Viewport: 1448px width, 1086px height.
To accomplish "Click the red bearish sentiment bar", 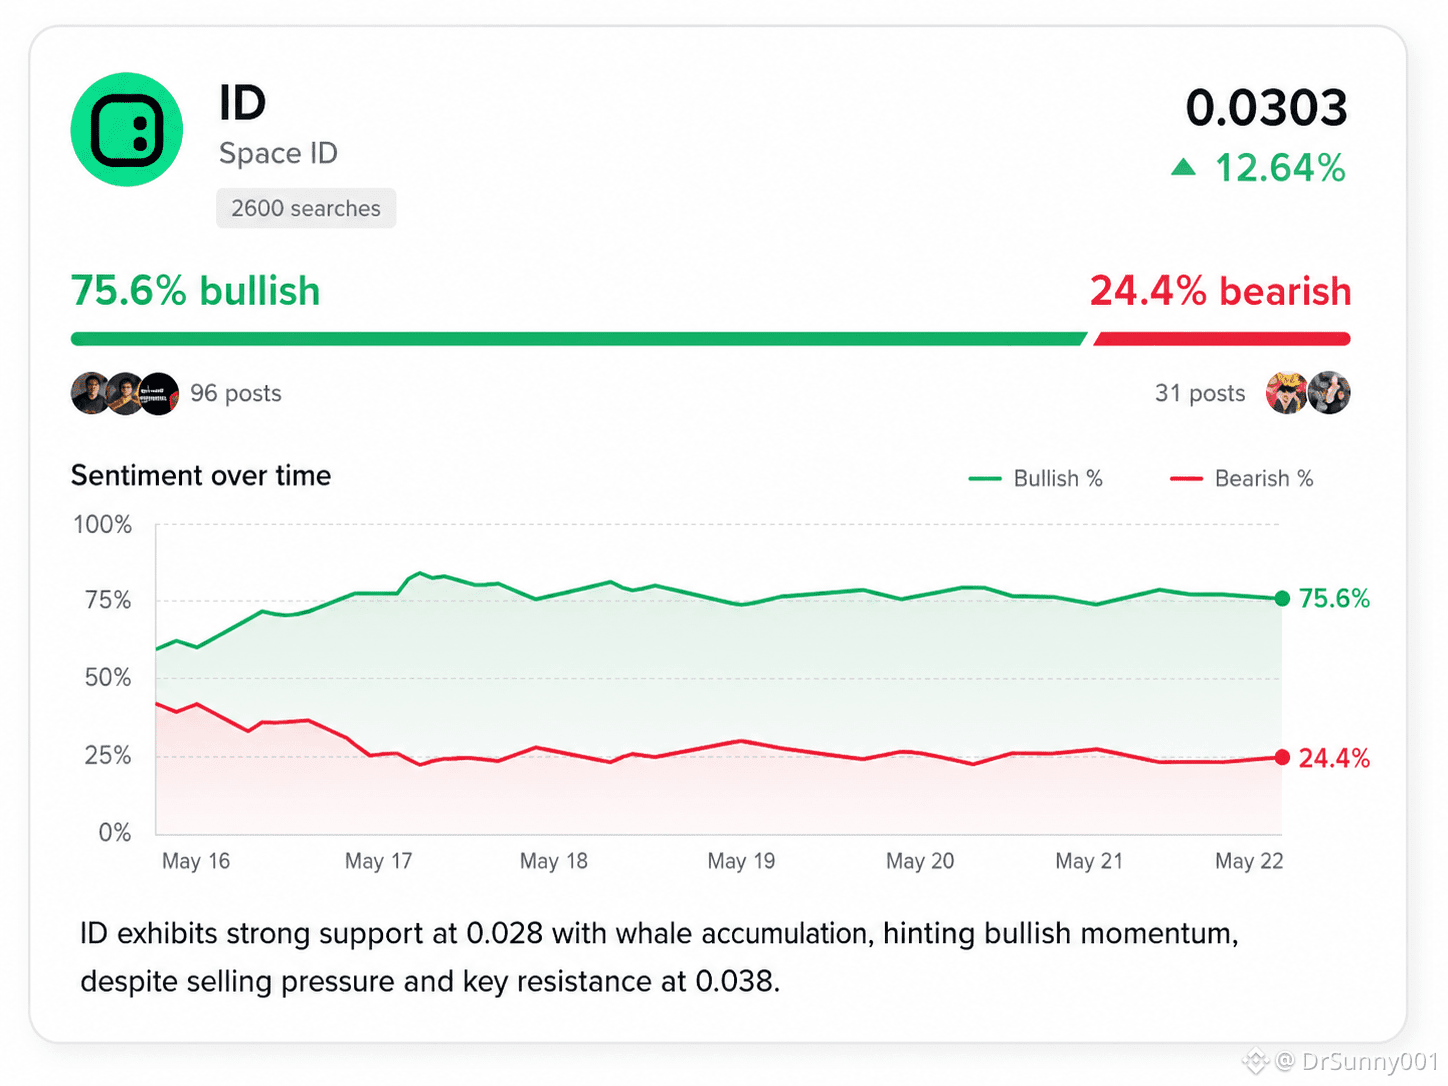I will (x=1222, y=339).
